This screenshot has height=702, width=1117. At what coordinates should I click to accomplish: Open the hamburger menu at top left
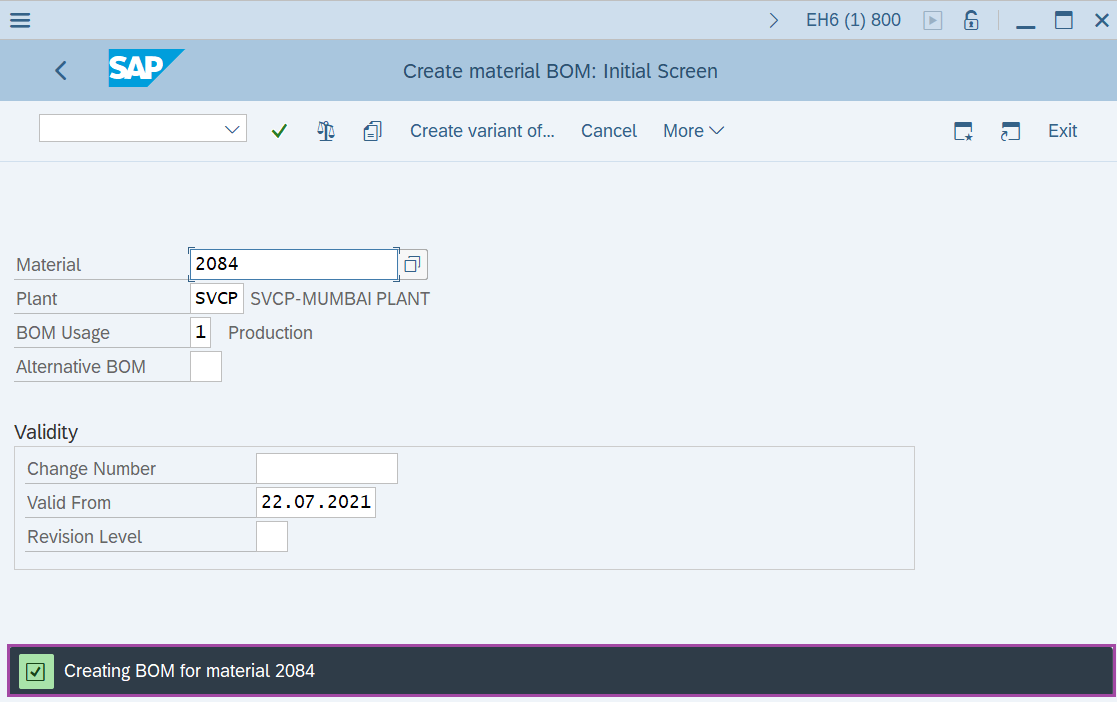point(20,20)
